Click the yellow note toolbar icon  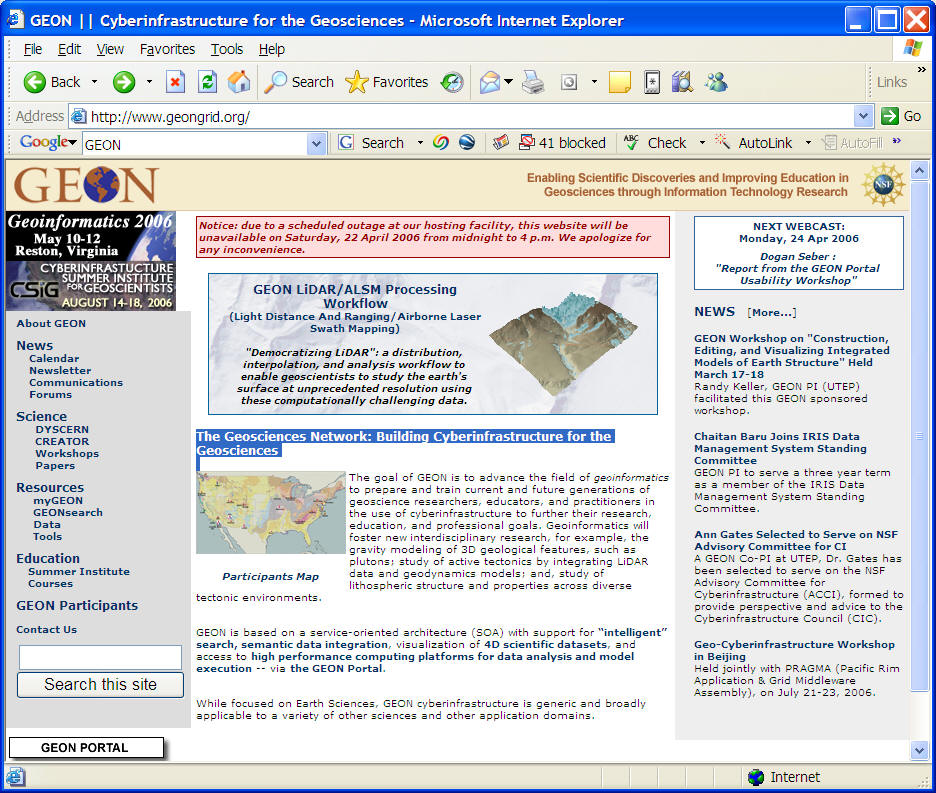(620, 82)
